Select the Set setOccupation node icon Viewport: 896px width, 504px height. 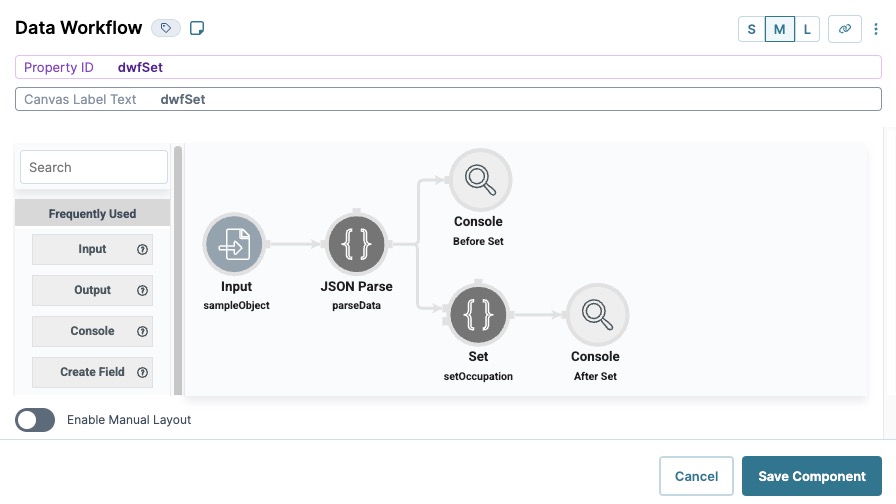pos(478,314)
